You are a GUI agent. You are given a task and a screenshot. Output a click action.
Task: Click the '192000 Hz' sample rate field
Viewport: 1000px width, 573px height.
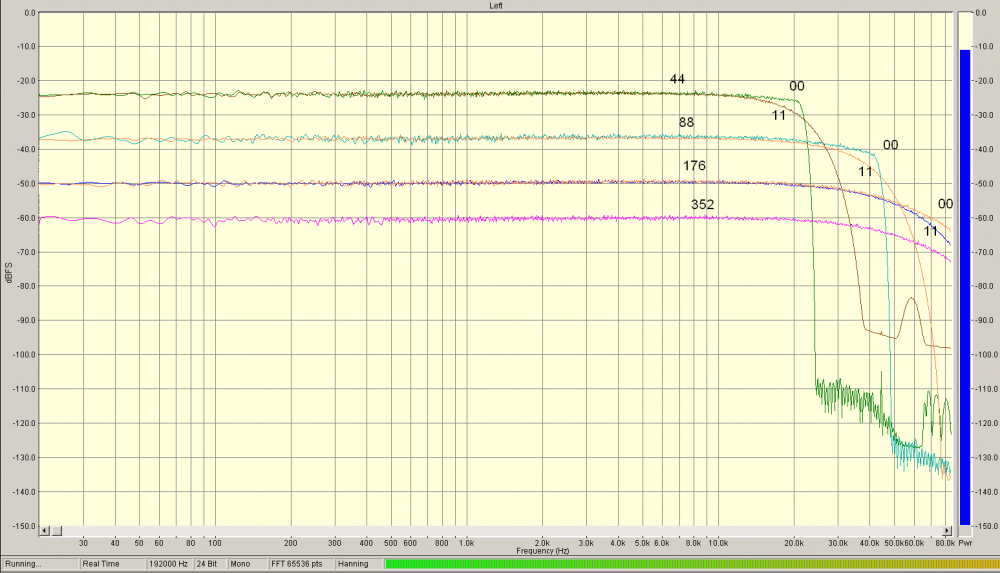tap(169, 564)
